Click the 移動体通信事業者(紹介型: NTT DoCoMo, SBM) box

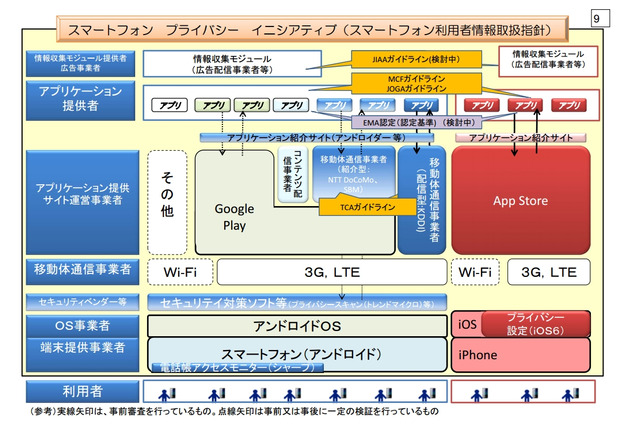[353, 173]
